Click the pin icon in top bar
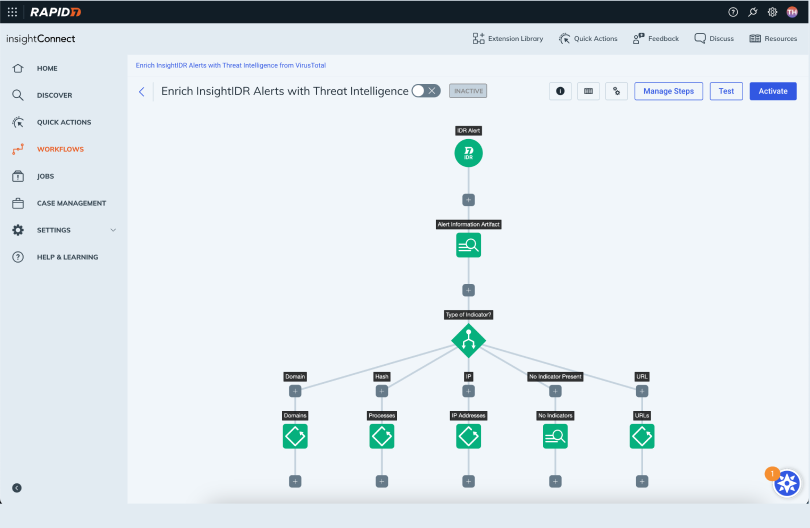810x528 pixels. click(x=752, y=12)
